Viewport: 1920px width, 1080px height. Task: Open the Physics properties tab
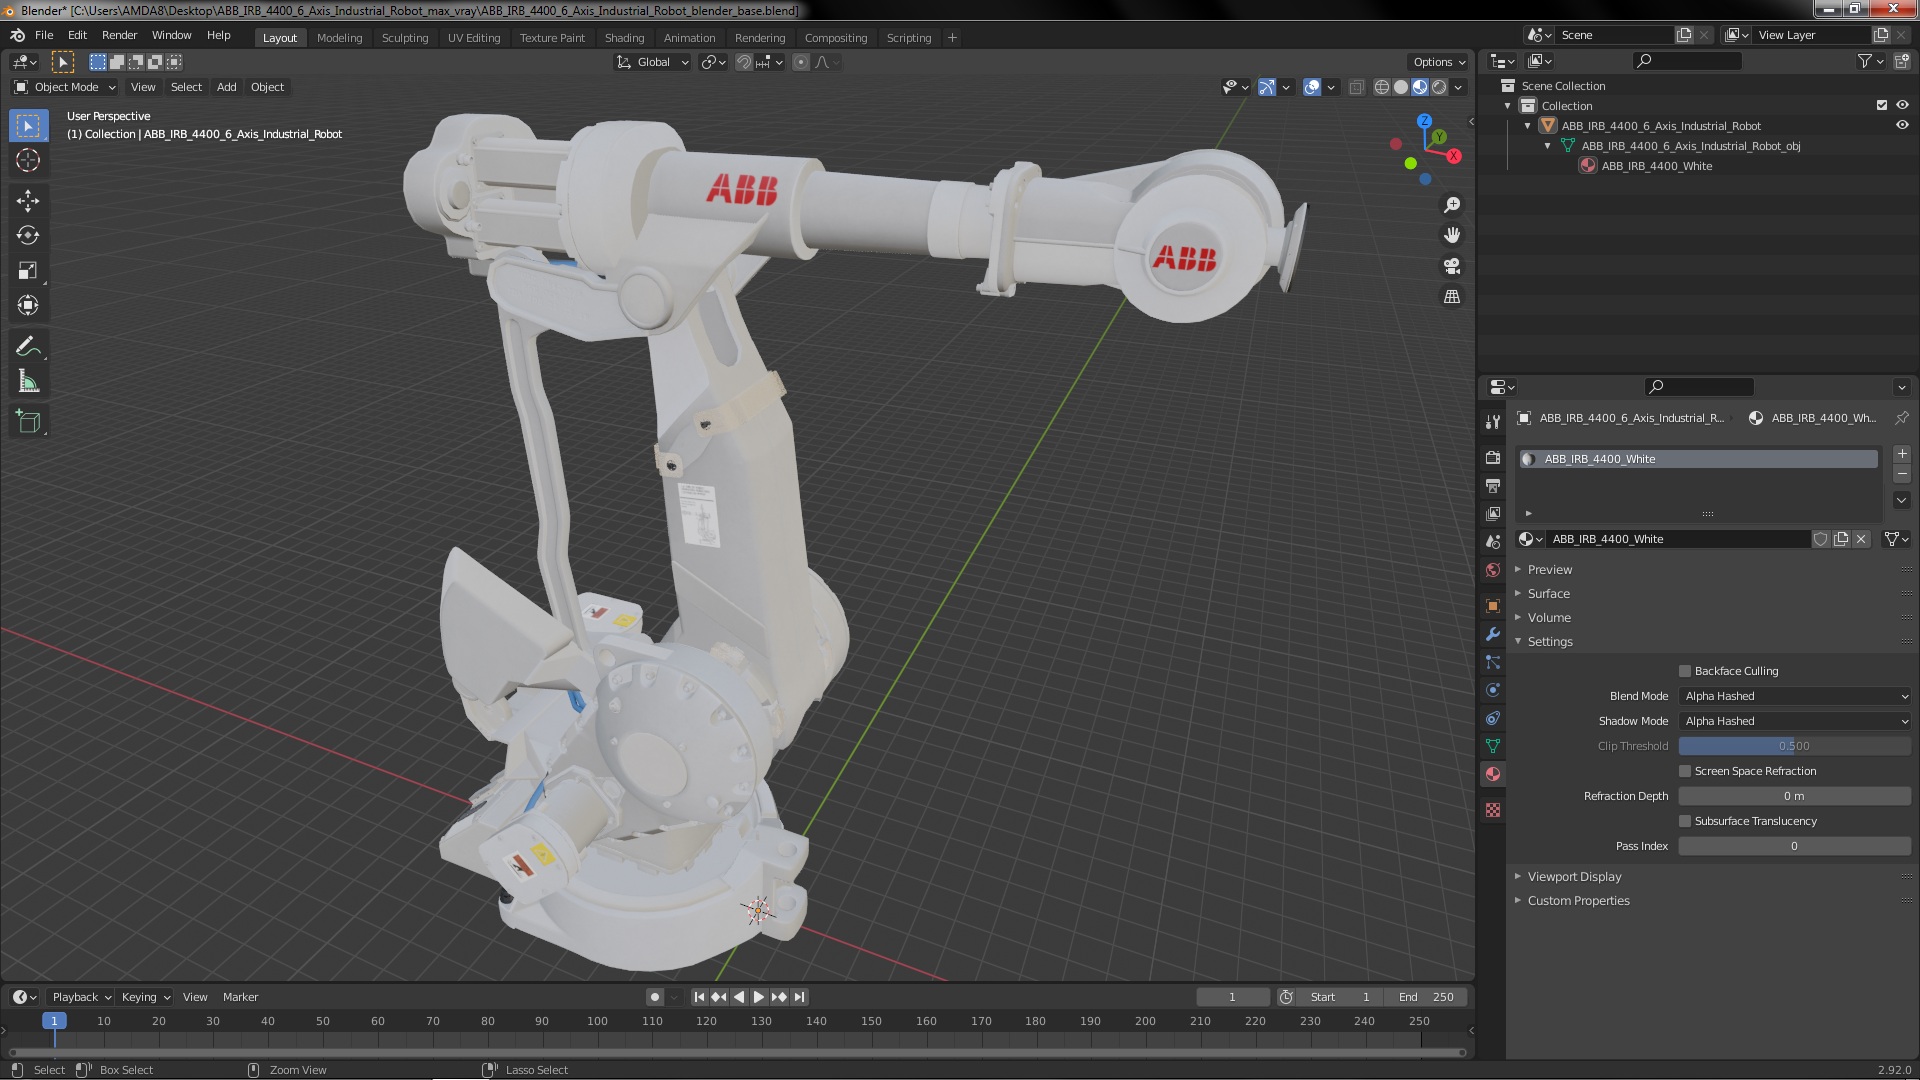pyautogui.click(x=1493, y=690)
